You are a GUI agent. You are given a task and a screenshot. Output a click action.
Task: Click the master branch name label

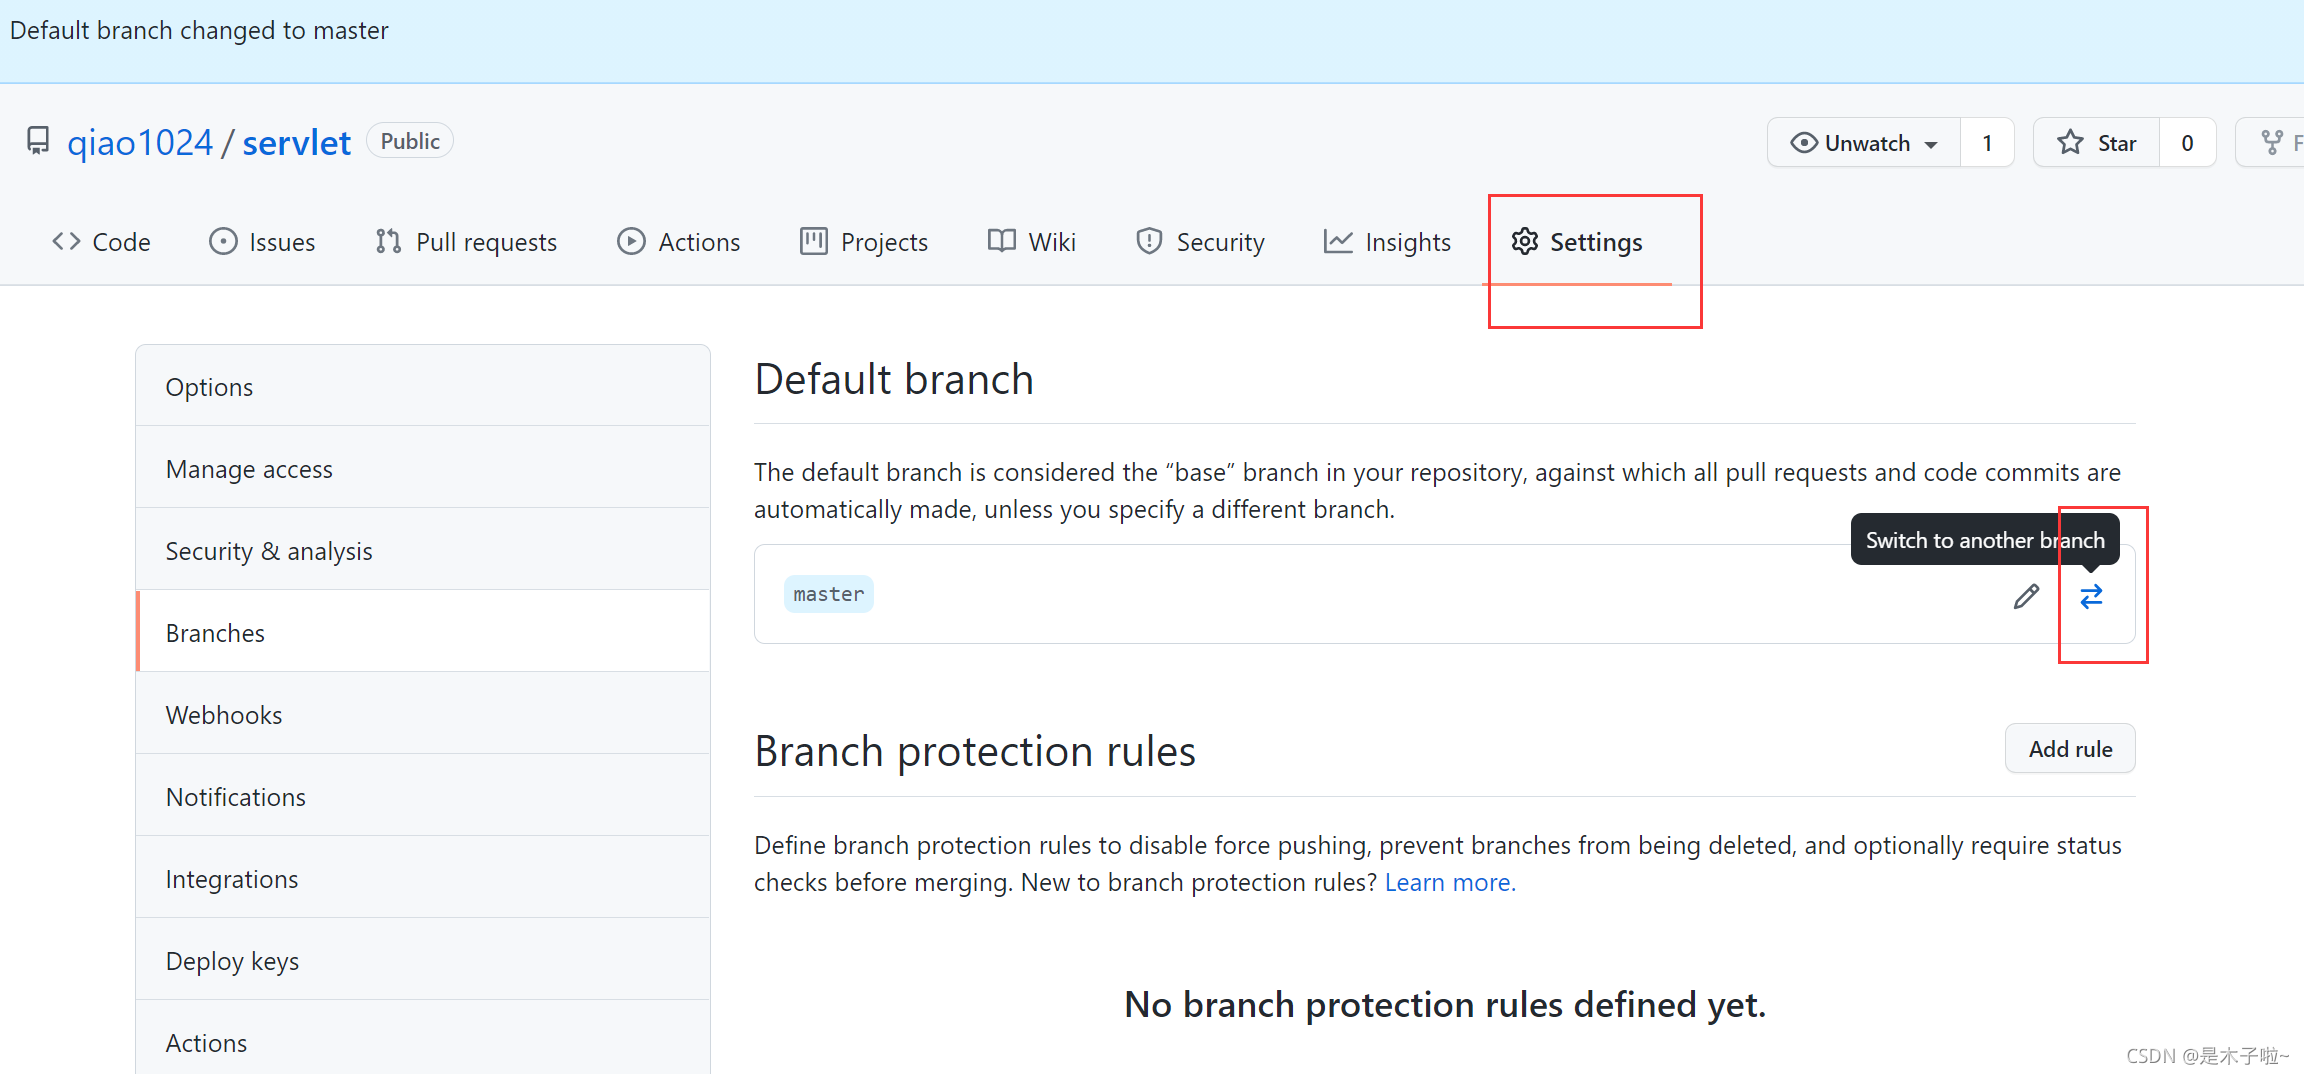[828, 594]
